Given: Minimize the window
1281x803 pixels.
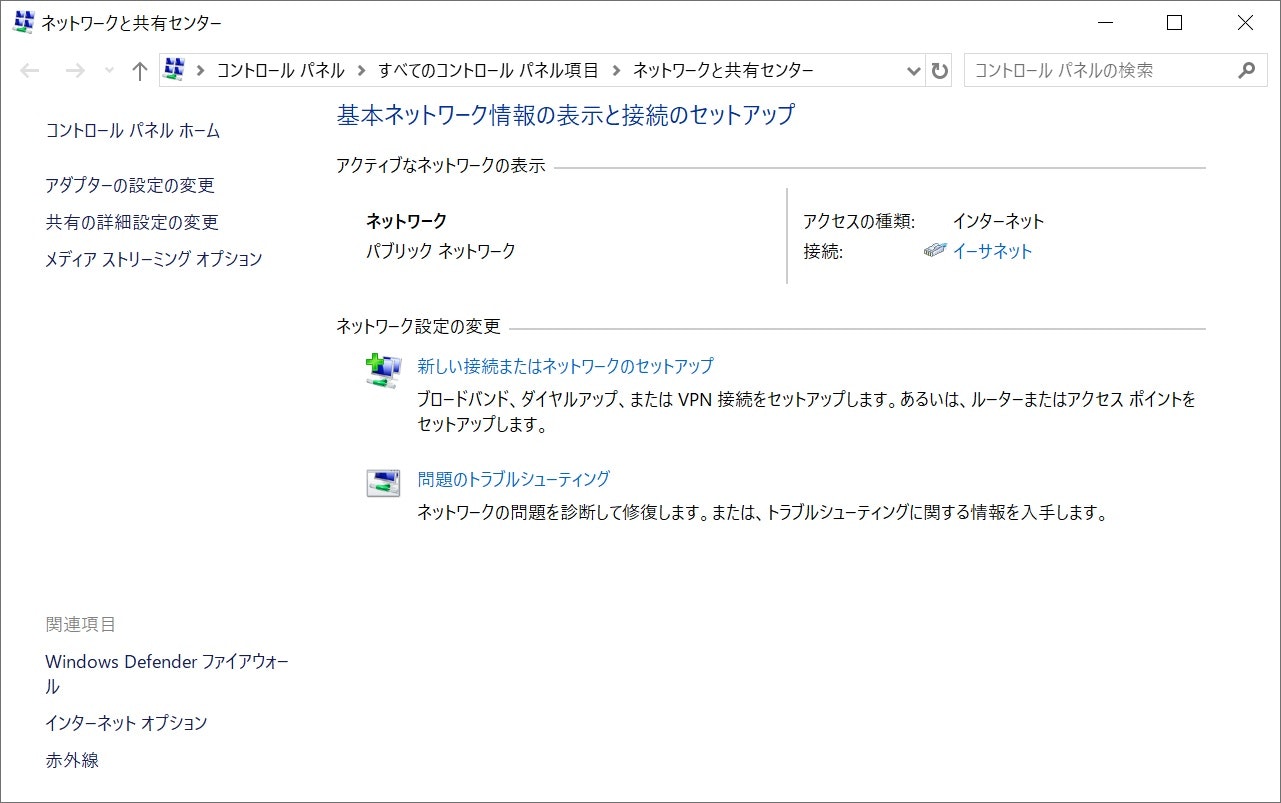Looking at the screenshot, I should click(x=1104, y=23).
